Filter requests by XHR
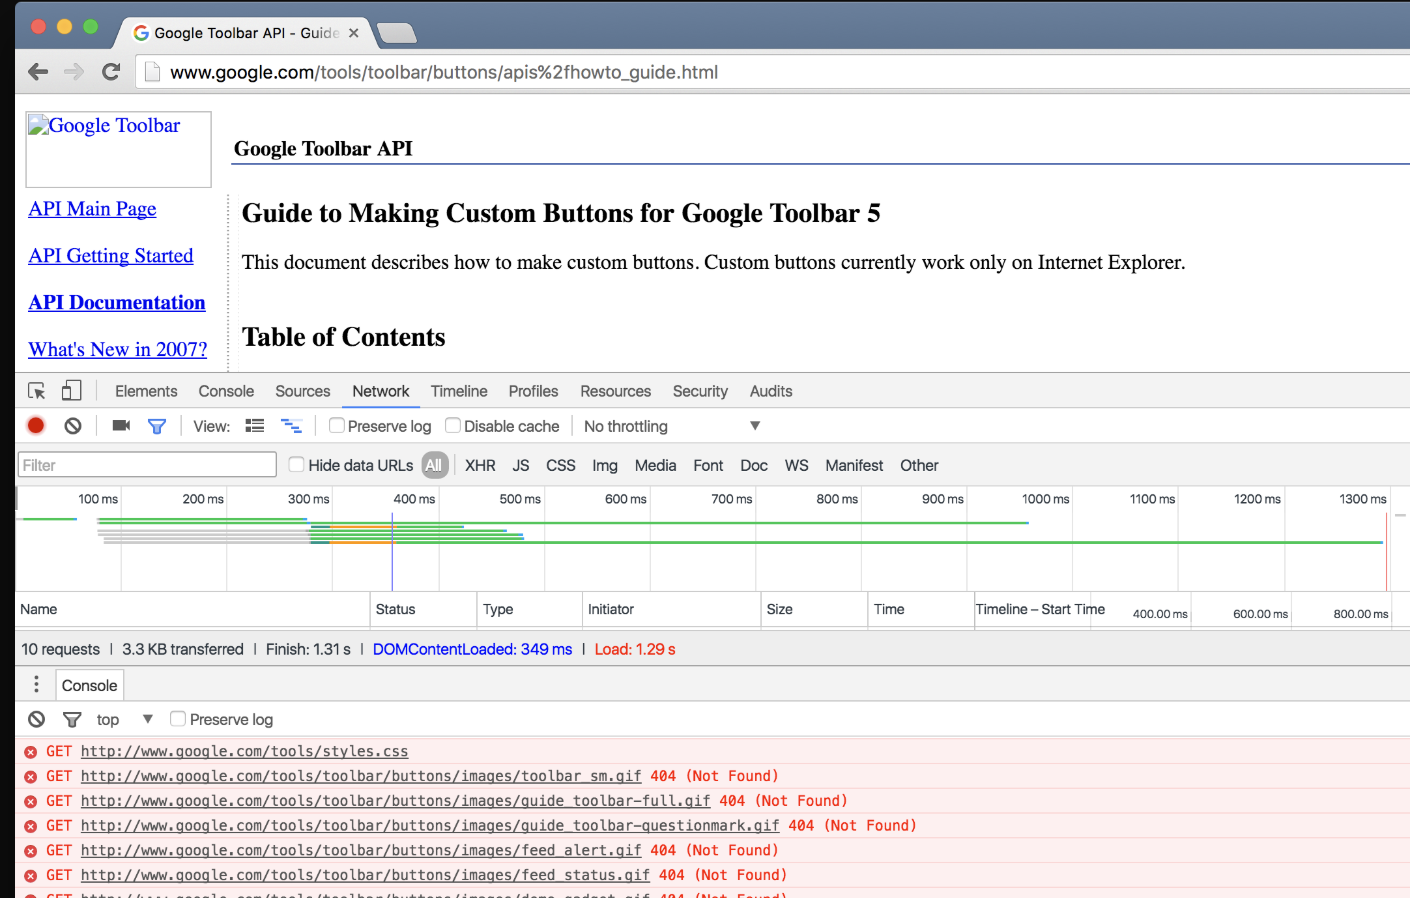 tap(480, 465)
